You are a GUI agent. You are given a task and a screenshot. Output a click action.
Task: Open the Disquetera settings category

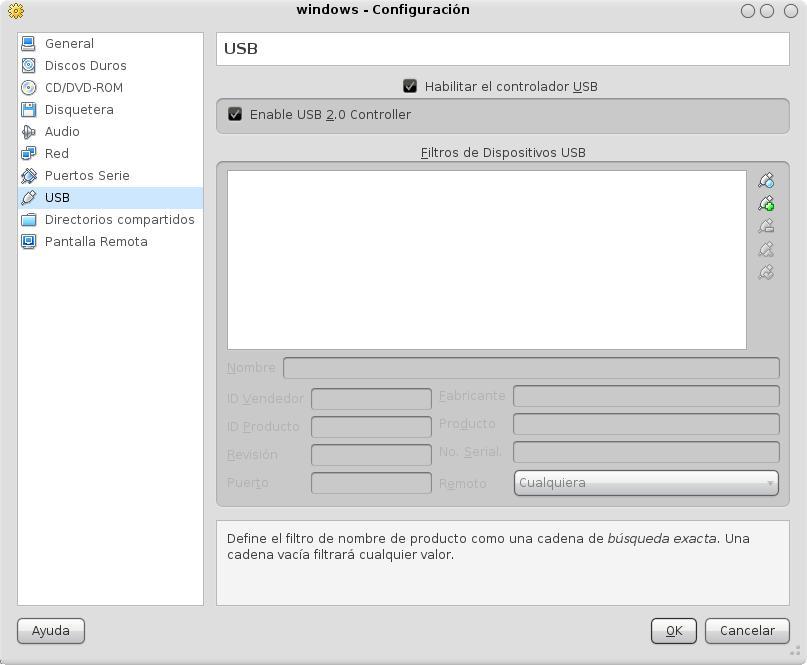click(x=110, y=110)
